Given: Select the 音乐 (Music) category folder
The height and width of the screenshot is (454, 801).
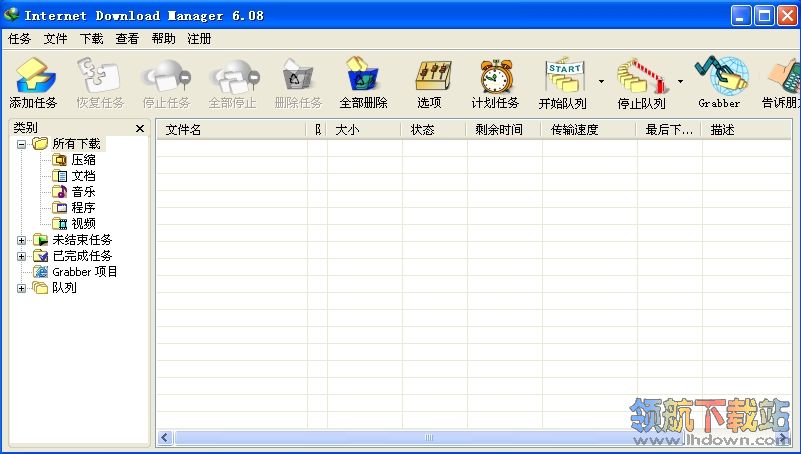Looking at the screenshot, I should (x=74, y=192).
